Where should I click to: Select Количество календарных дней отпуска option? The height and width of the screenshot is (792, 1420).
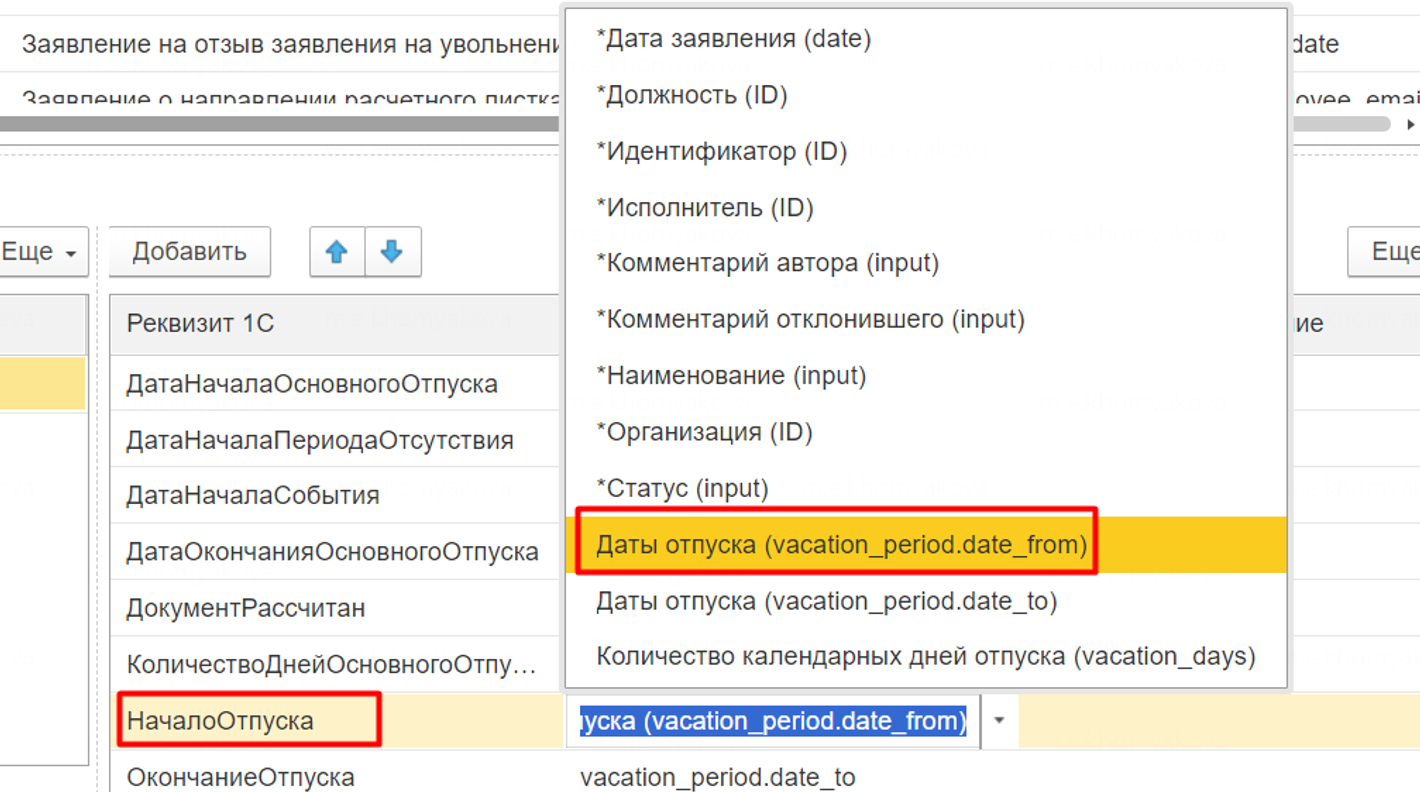point(925,657)
